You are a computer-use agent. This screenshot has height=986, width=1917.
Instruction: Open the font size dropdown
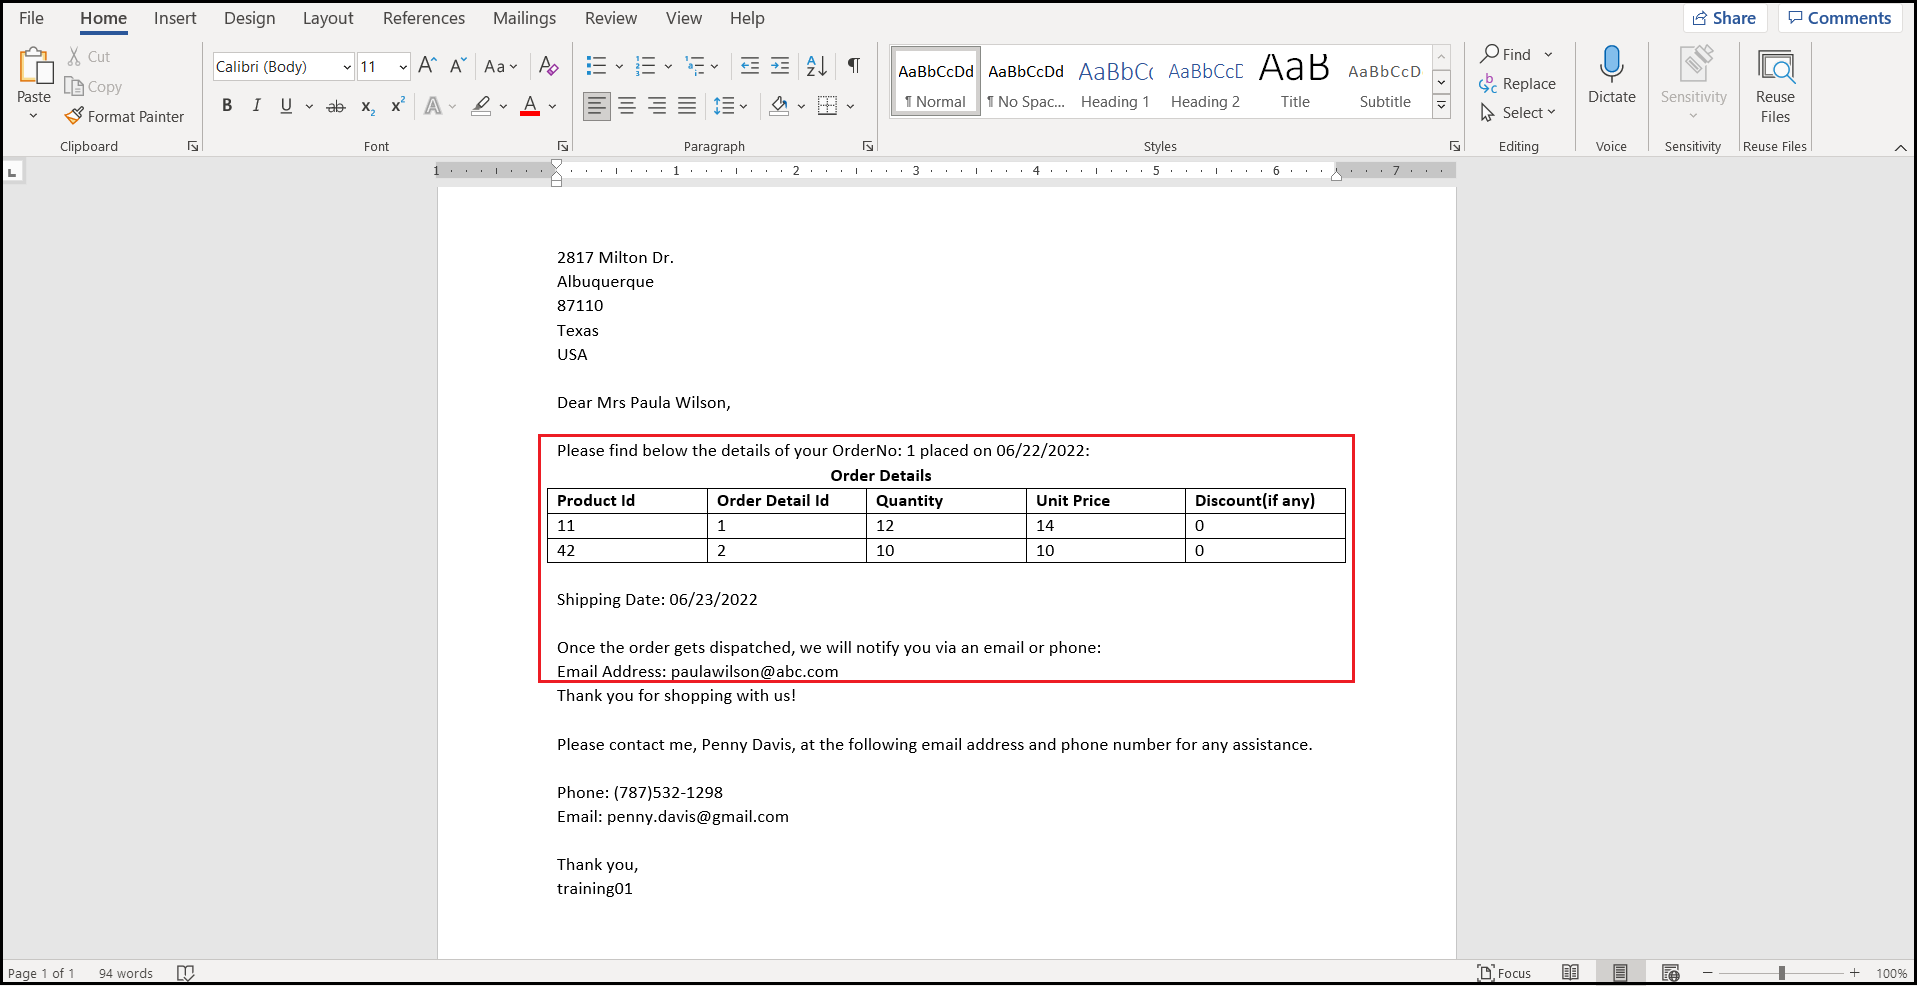(x=403, y=67)
